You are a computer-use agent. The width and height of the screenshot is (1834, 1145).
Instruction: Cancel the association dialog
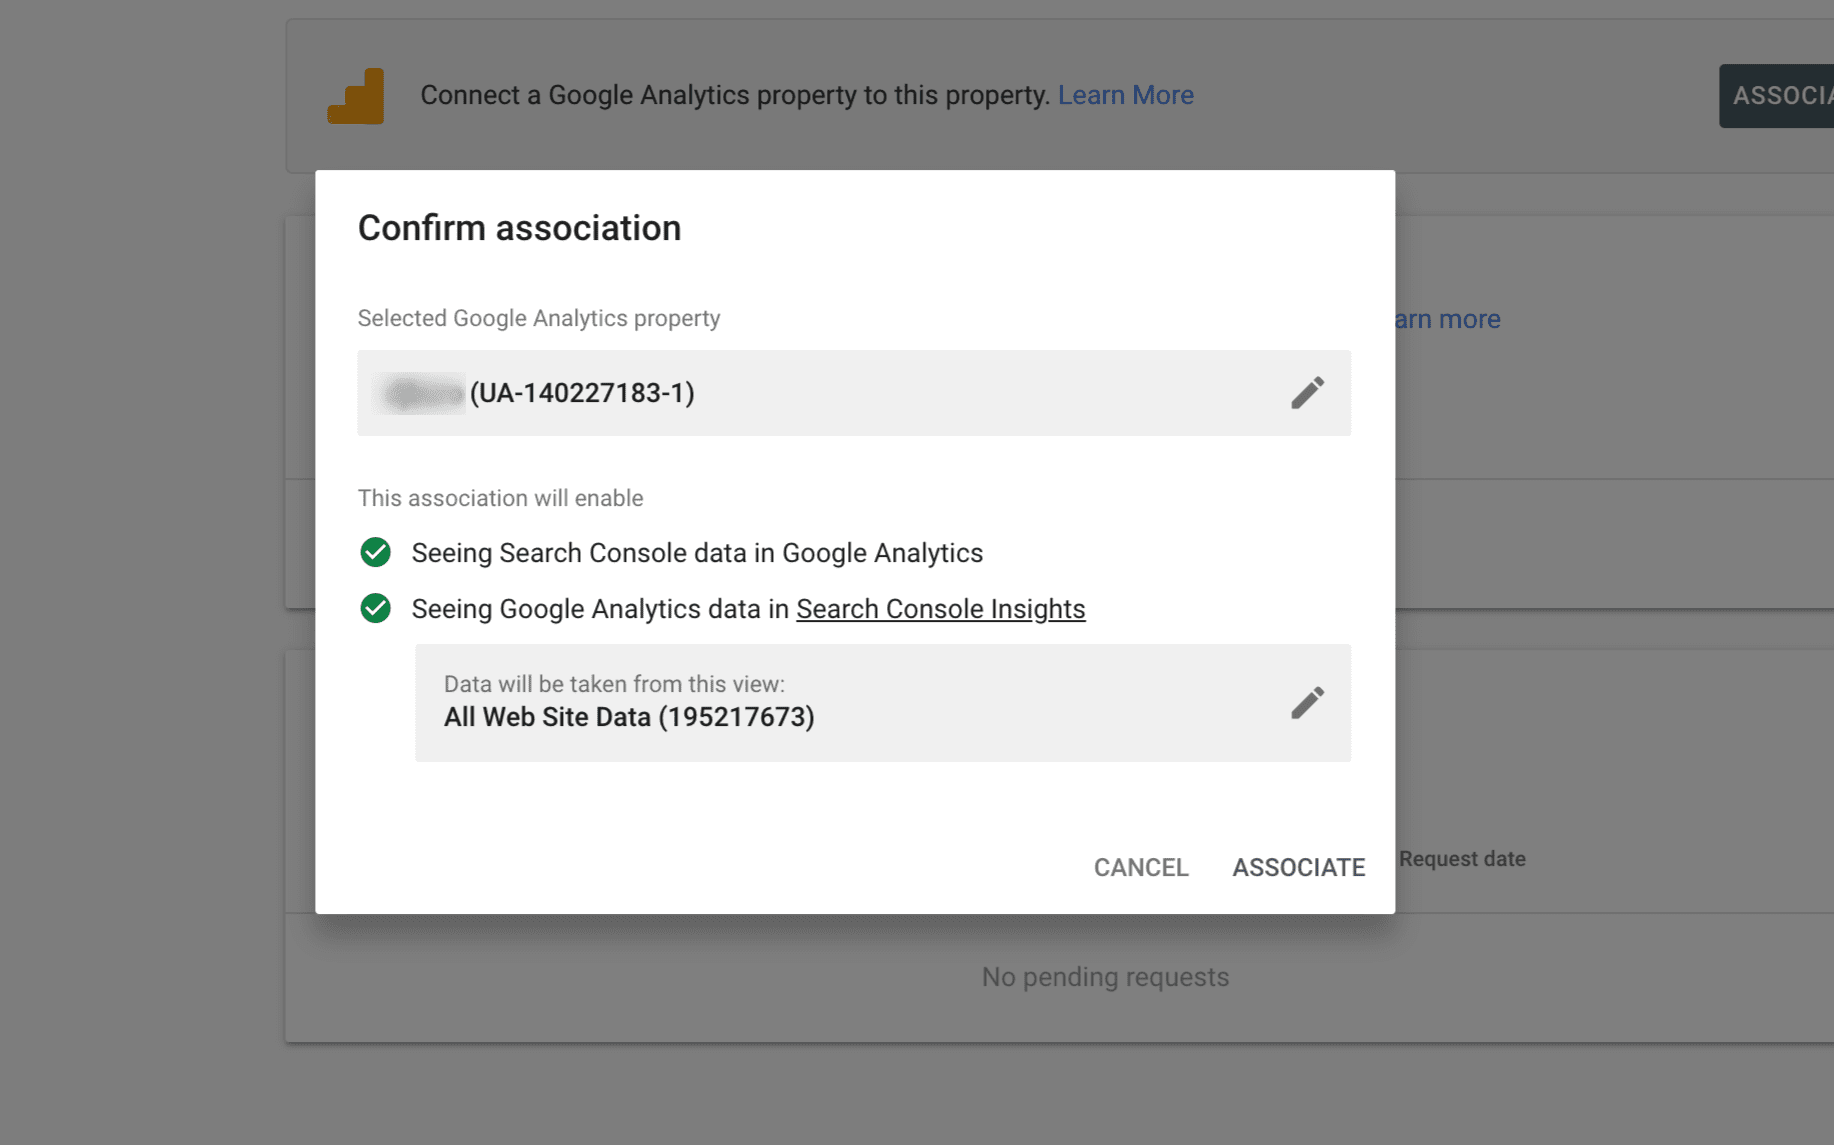click(x=1140, y=867)
